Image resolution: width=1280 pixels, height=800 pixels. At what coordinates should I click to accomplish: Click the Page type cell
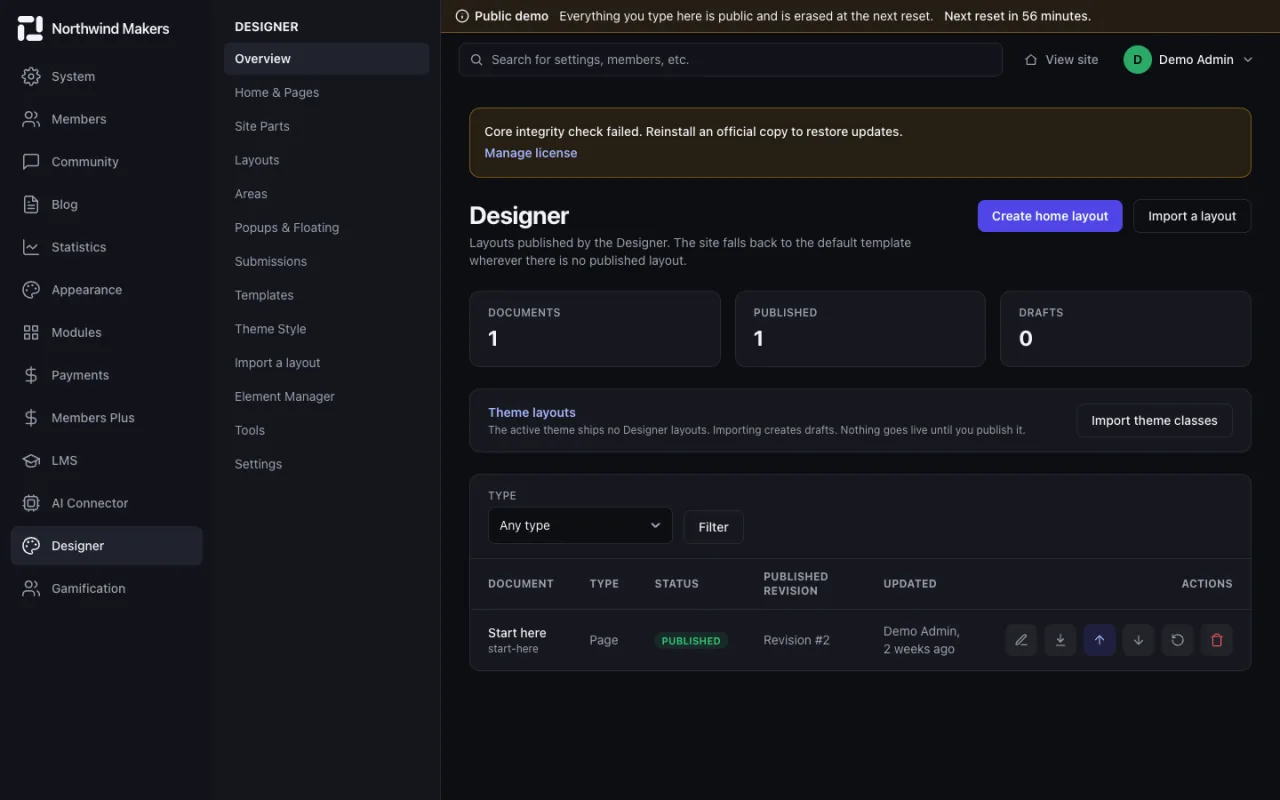point(604,640)
